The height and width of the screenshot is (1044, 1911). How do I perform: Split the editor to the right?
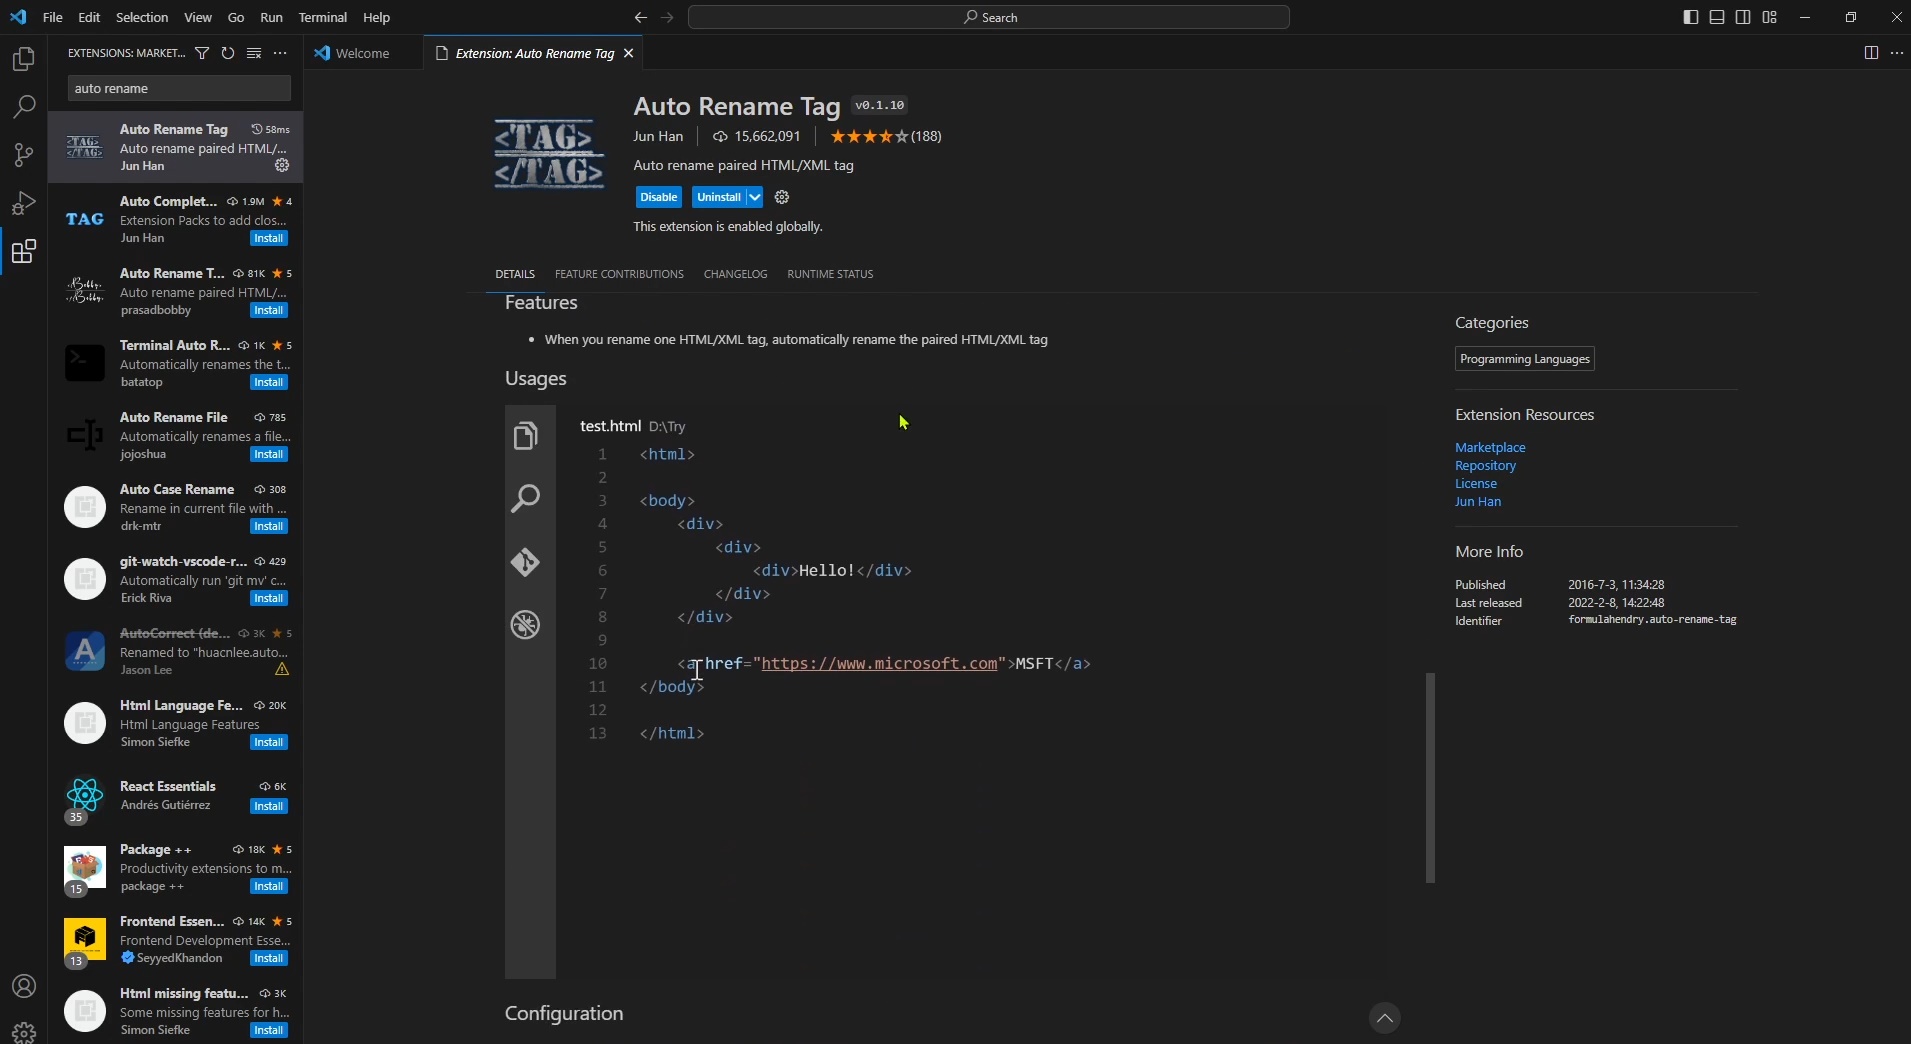click(x=1871, y=53)
